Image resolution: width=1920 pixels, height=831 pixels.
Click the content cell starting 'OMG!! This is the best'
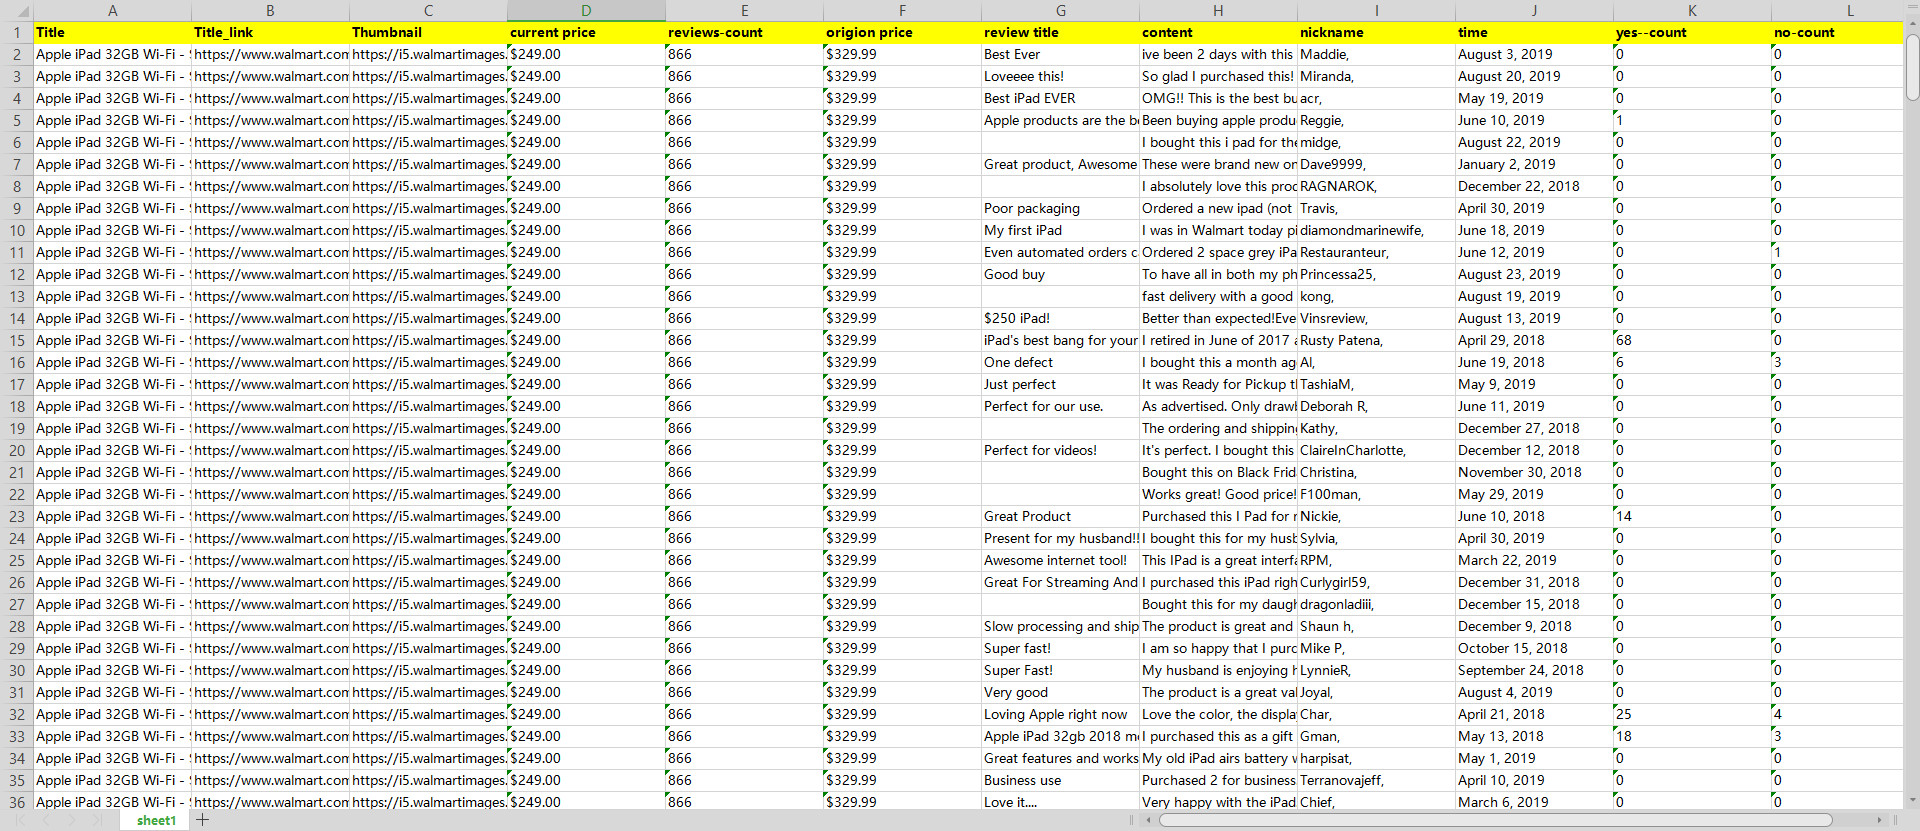[1219, 99]
